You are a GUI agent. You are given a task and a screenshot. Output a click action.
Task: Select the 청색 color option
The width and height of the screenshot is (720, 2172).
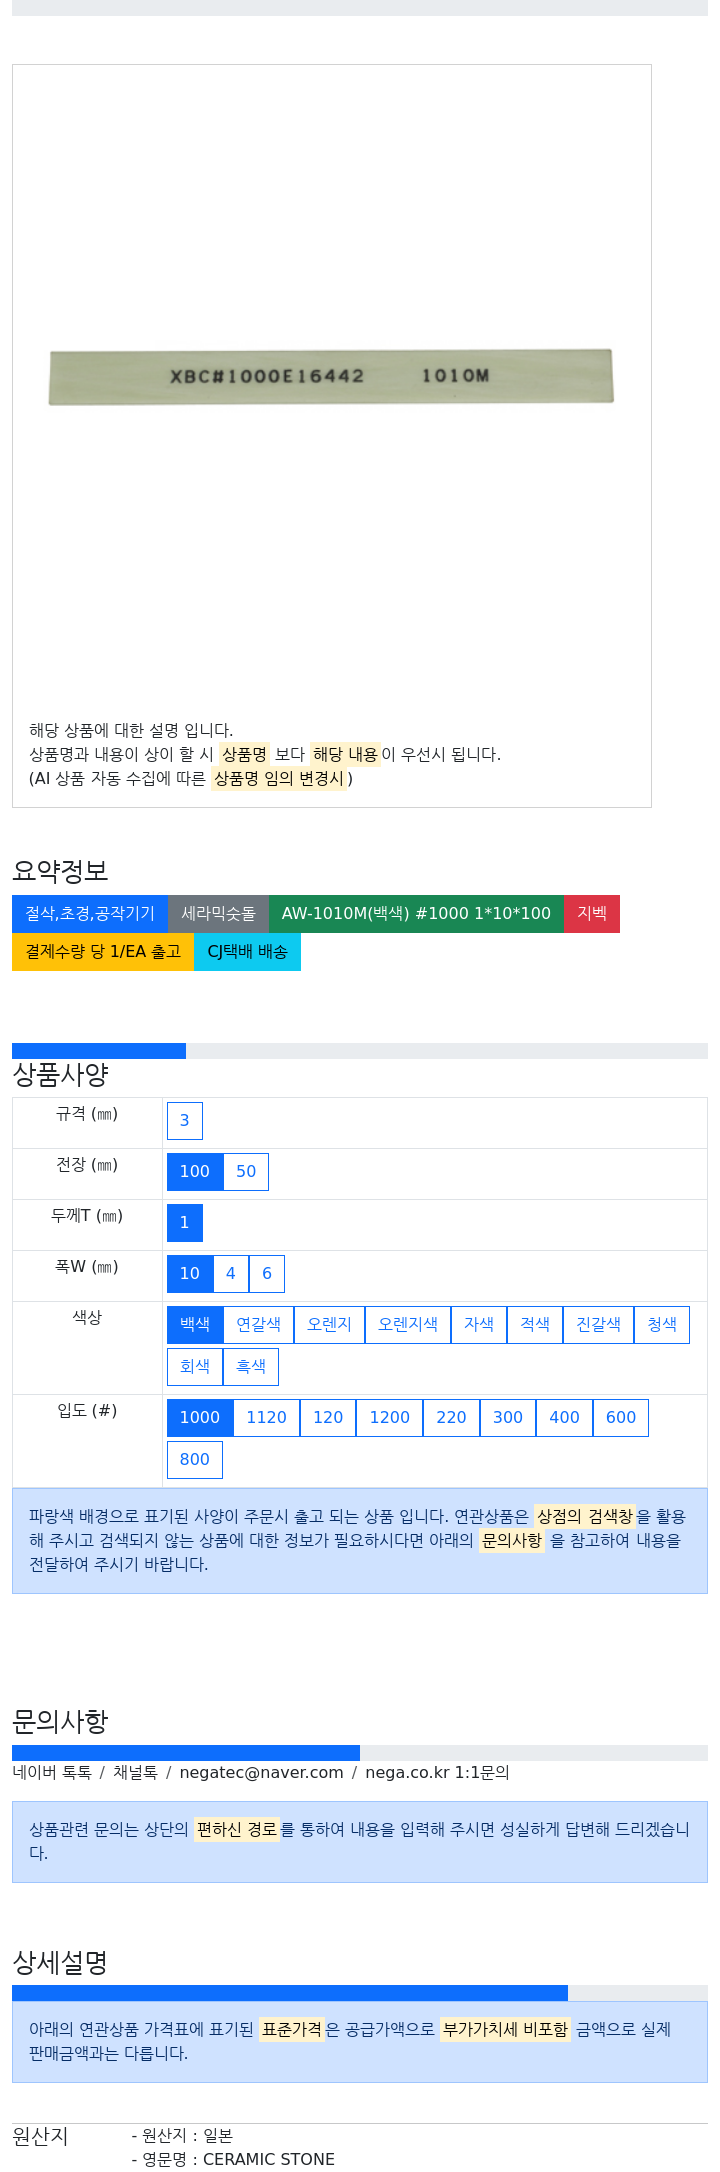662,1325
